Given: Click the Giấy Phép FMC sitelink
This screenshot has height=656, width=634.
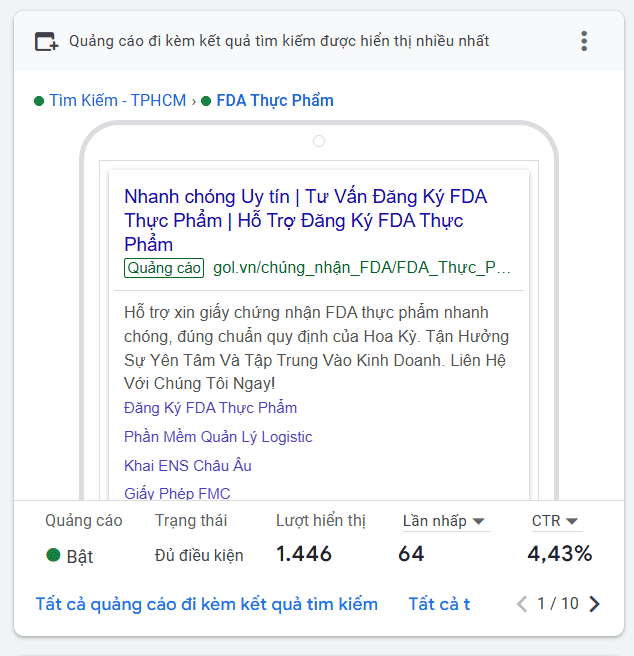Looking at the screenshot, I should [177, 493].
